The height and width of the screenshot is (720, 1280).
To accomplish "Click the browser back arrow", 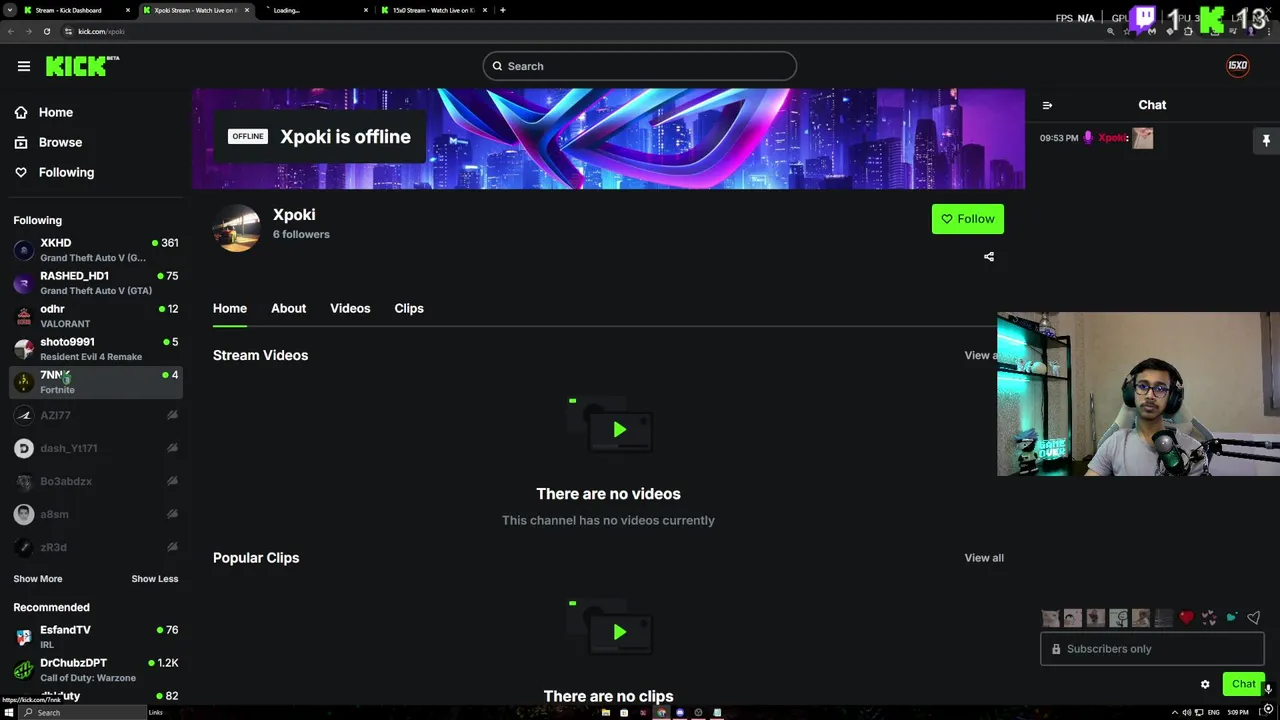I will pos(11,31).
